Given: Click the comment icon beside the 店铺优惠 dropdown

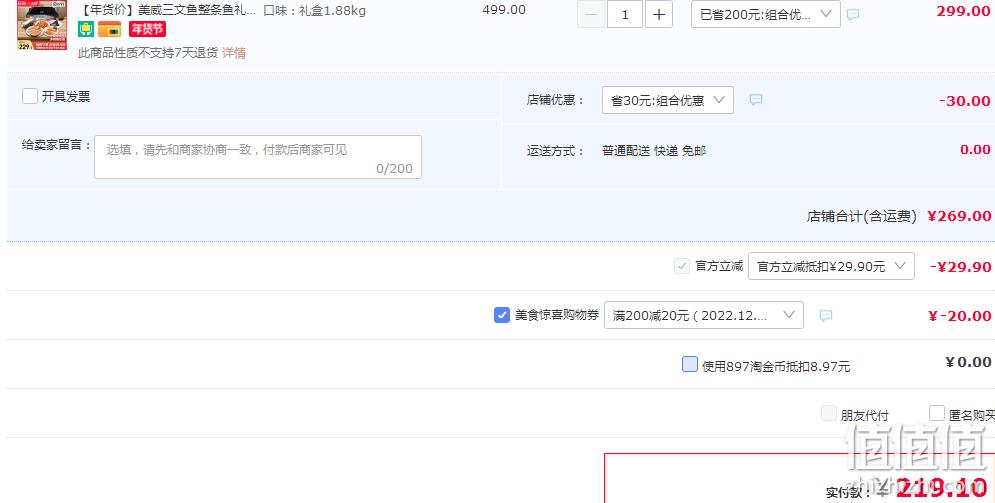Looking at the screenshot, I should (x=755, y=100).
